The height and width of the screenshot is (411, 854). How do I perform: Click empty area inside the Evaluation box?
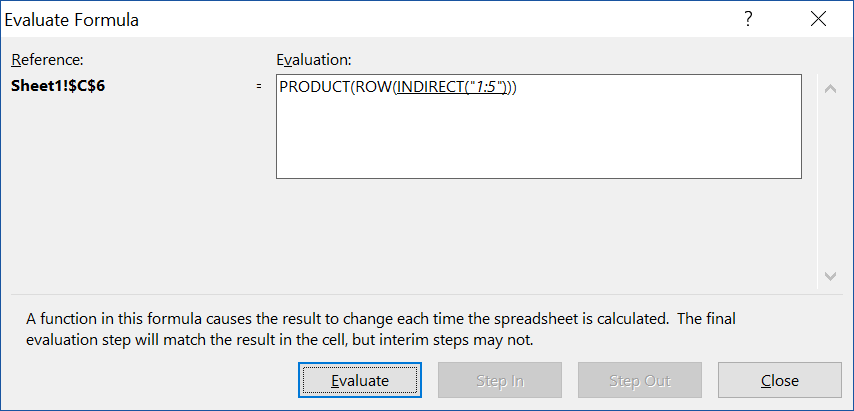[x=538, y=142]
